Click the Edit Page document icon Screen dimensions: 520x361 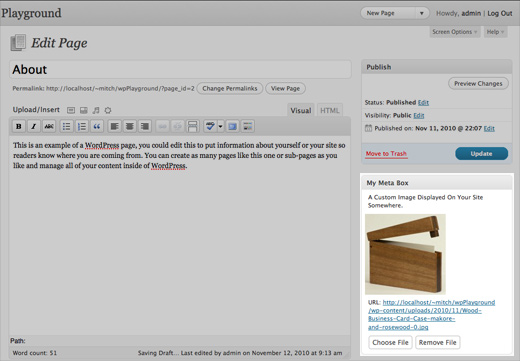coord(18,43)
